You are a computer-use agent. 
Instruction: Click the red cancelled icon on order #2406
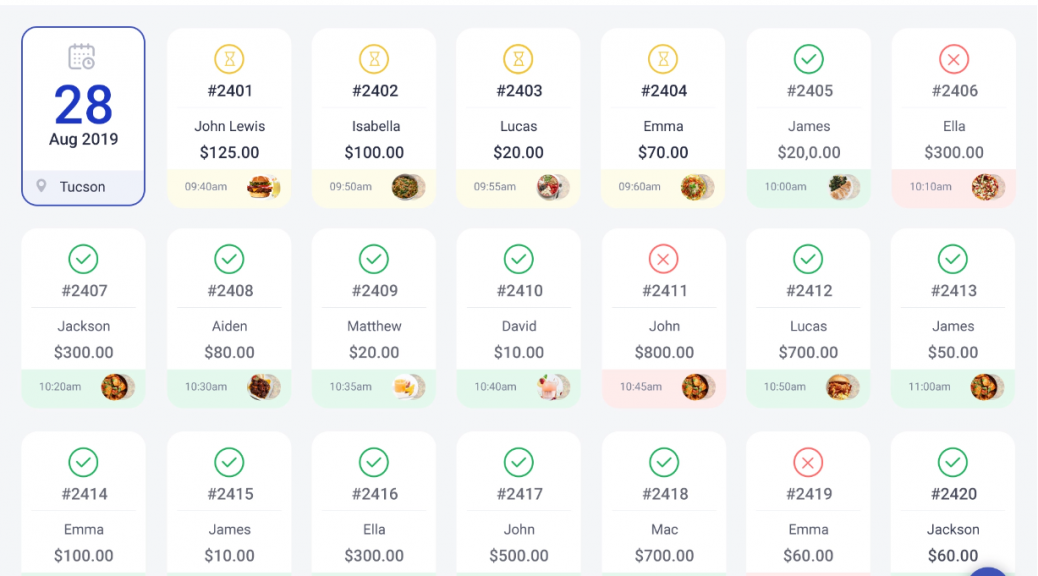pyautogui.click(x=953, y=59)
